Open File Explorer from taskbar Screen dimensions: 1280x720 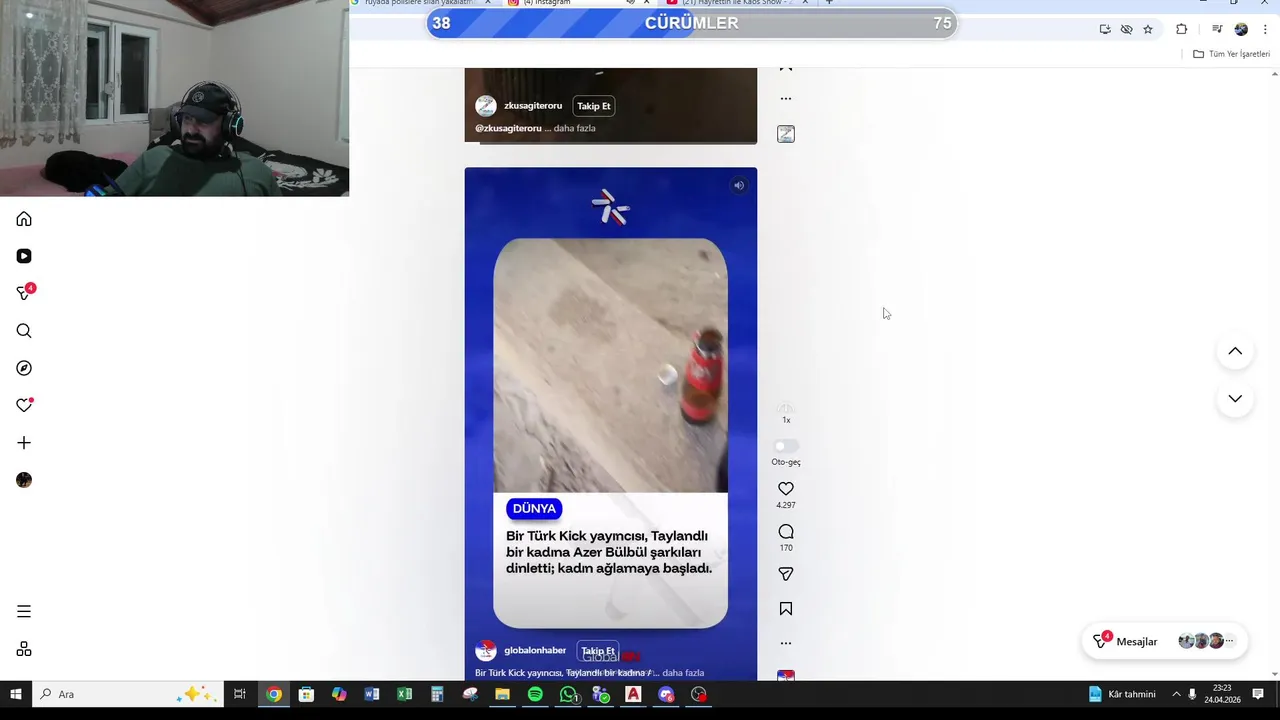coord(502,694)
